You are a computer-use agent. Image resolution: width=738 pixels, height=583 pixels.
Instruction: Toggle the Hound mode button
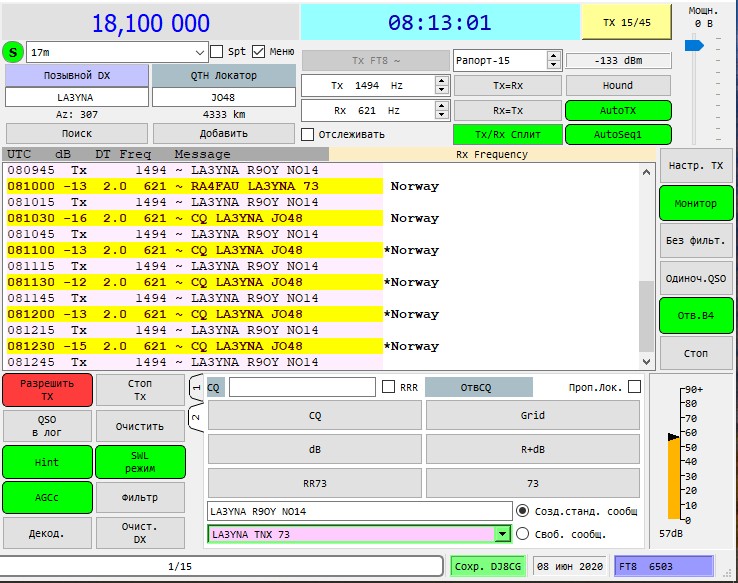(x=617, y=86)
